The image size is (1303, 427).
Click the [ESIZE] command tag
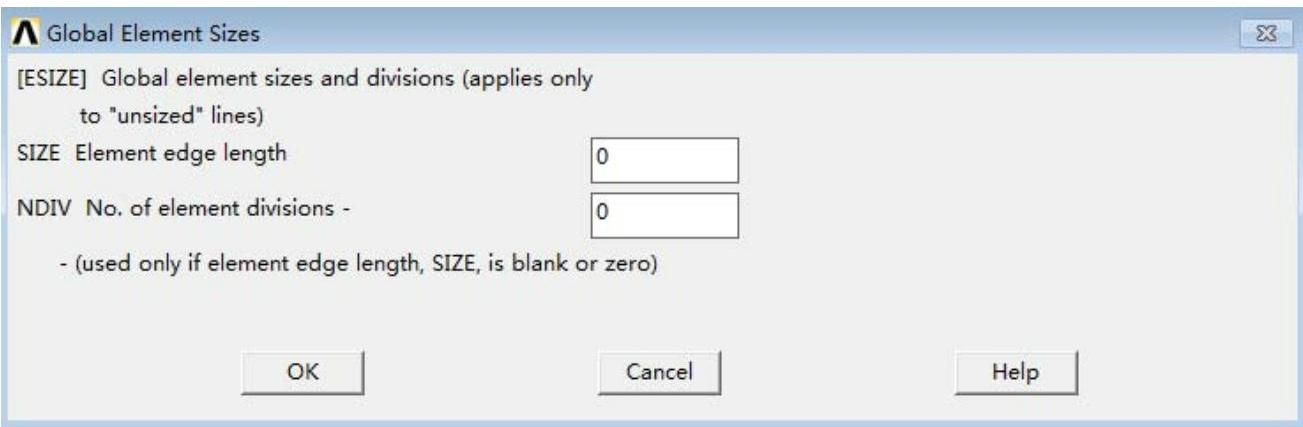[x=44, y=79]
